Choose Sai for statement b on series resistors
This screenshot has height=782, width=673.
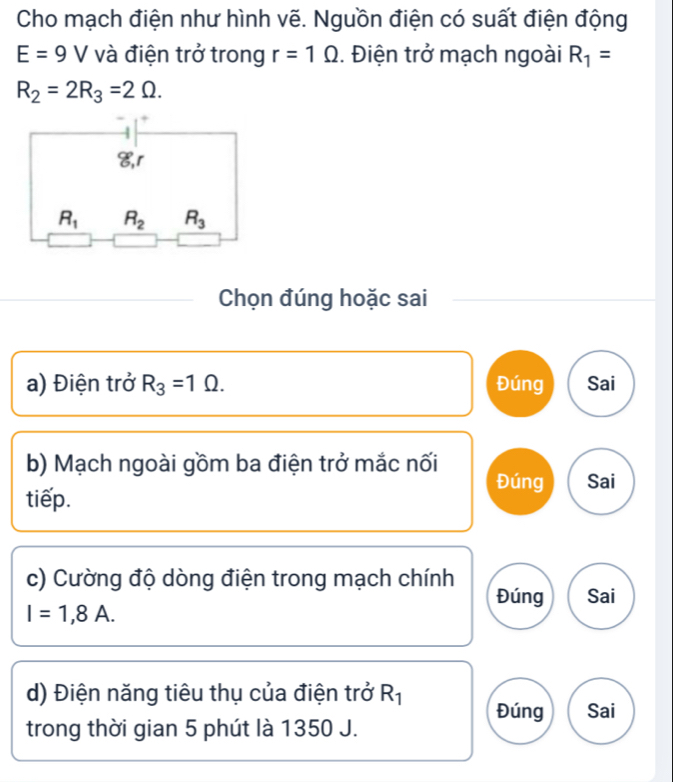tap(600, 481)
